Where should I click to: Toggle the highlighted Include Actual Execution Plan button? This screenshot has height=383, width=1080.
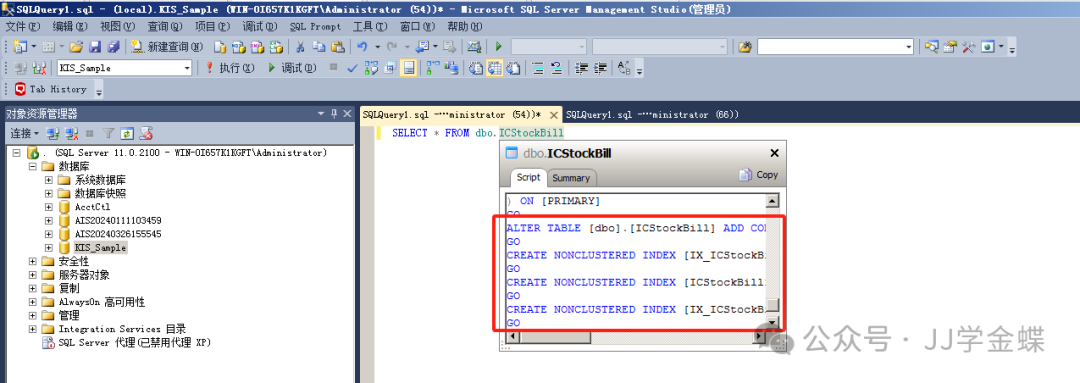(x=408, y=68)
